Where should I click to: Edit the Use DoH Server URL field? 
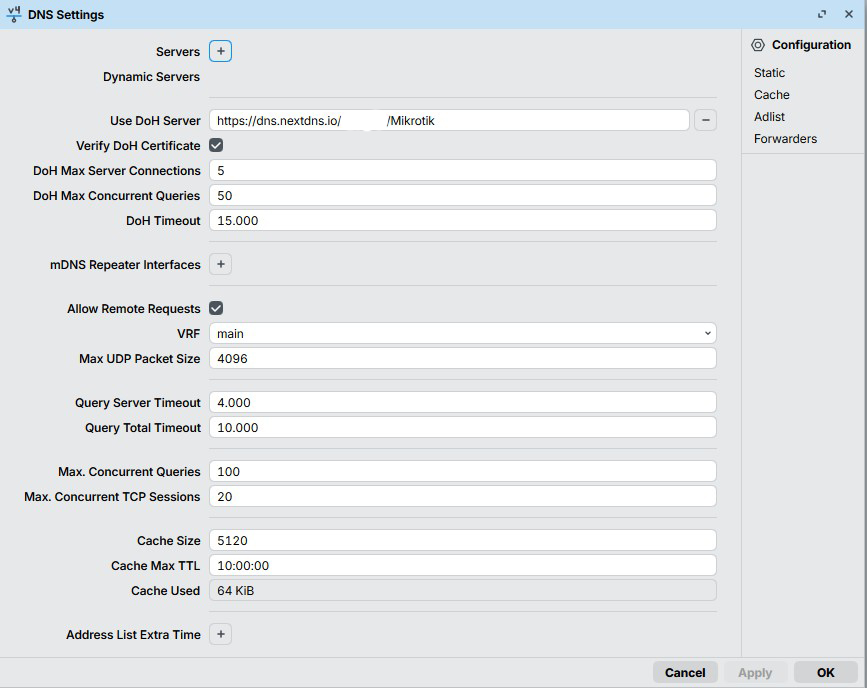click(449, 121)
